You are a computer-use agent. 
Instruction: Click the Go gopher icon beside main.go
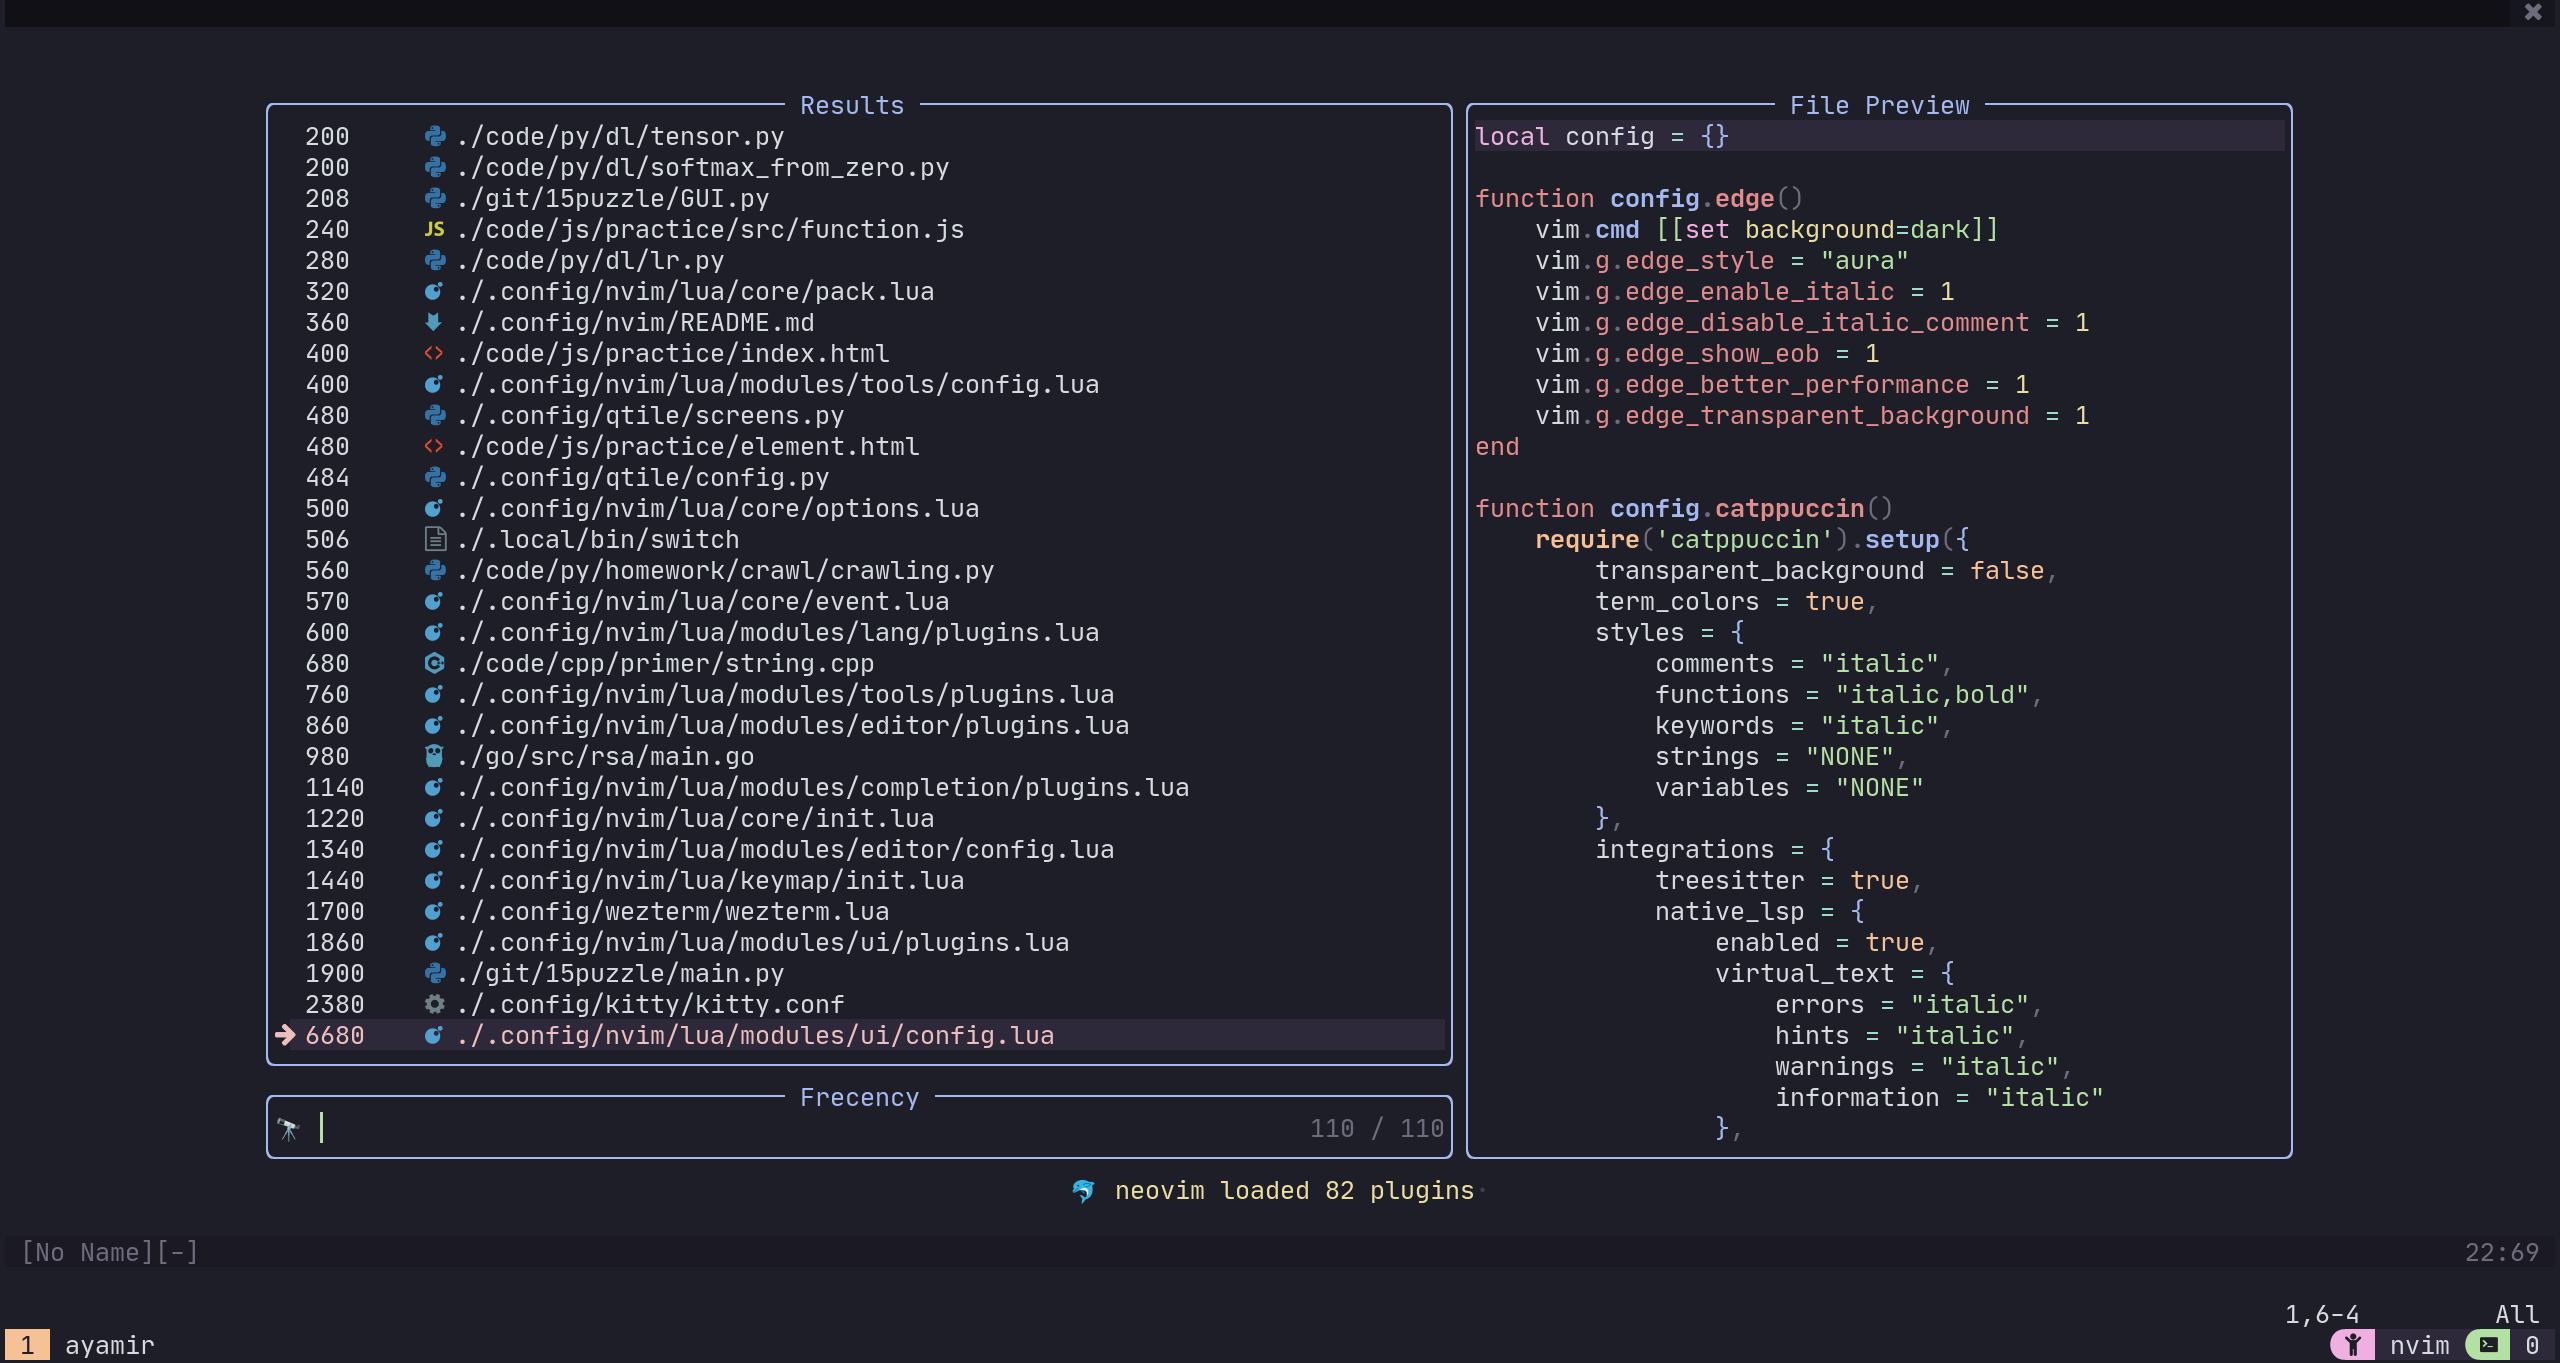point(434,757)
